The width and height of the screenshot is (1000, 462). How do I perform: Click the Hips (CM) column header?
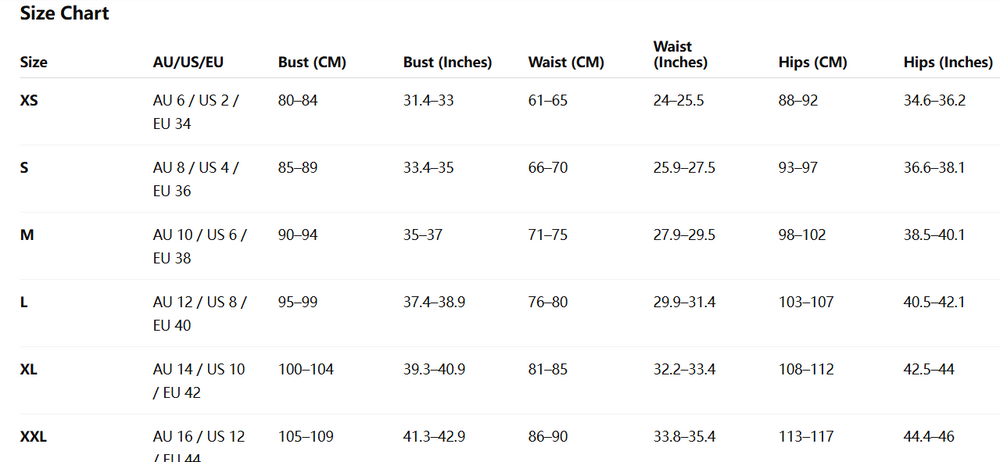point(812,62)
